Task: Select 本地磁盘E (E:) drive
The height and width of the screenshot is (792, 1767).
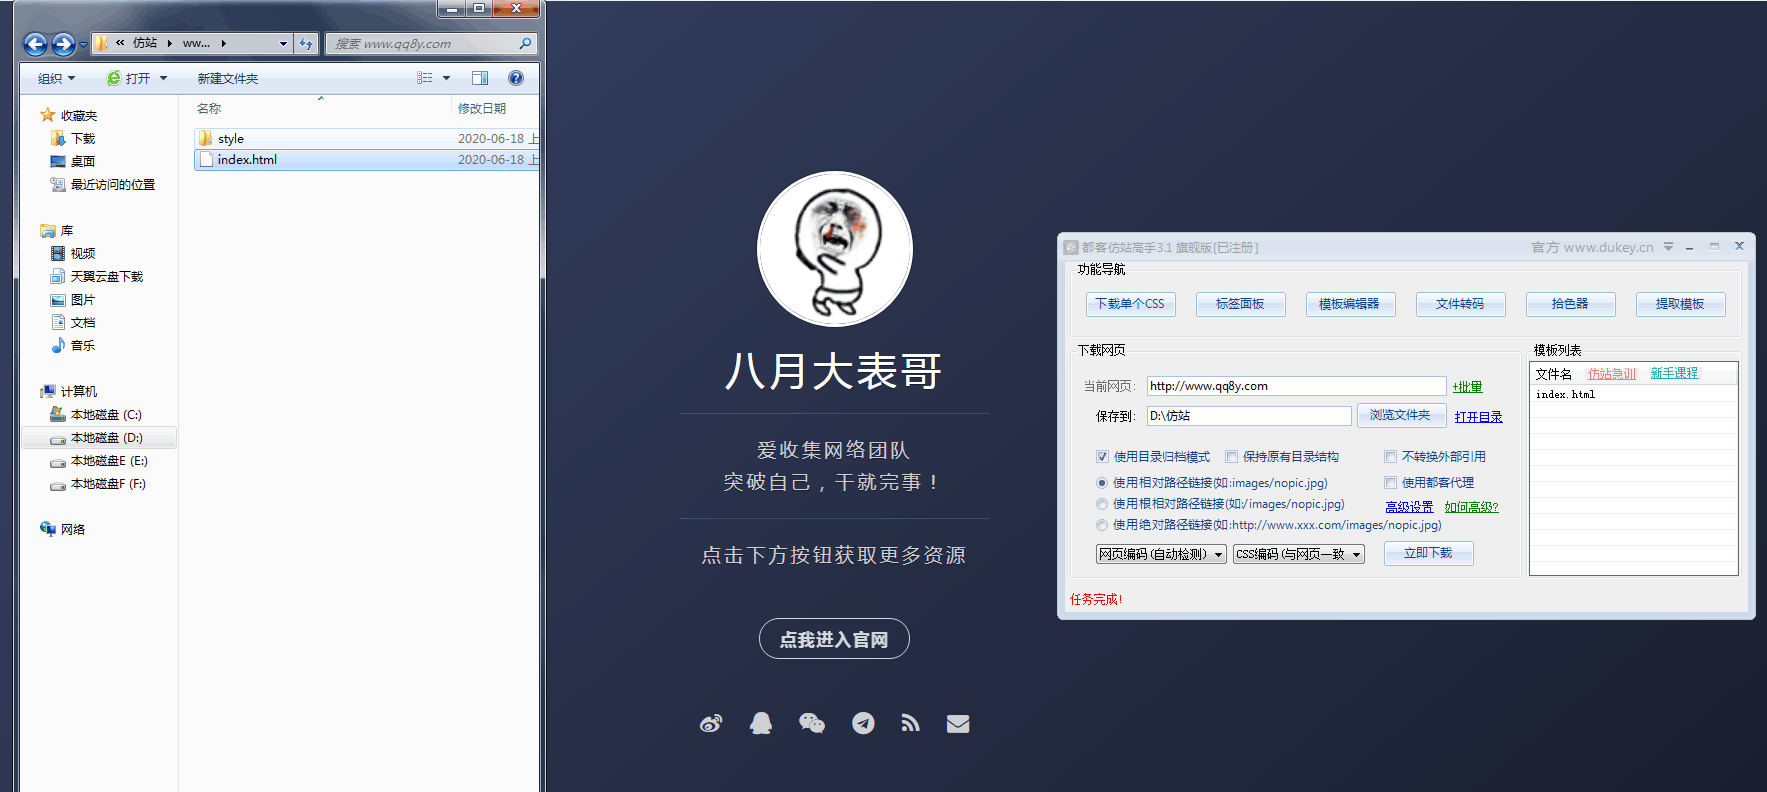Action: tap(108, 460)
